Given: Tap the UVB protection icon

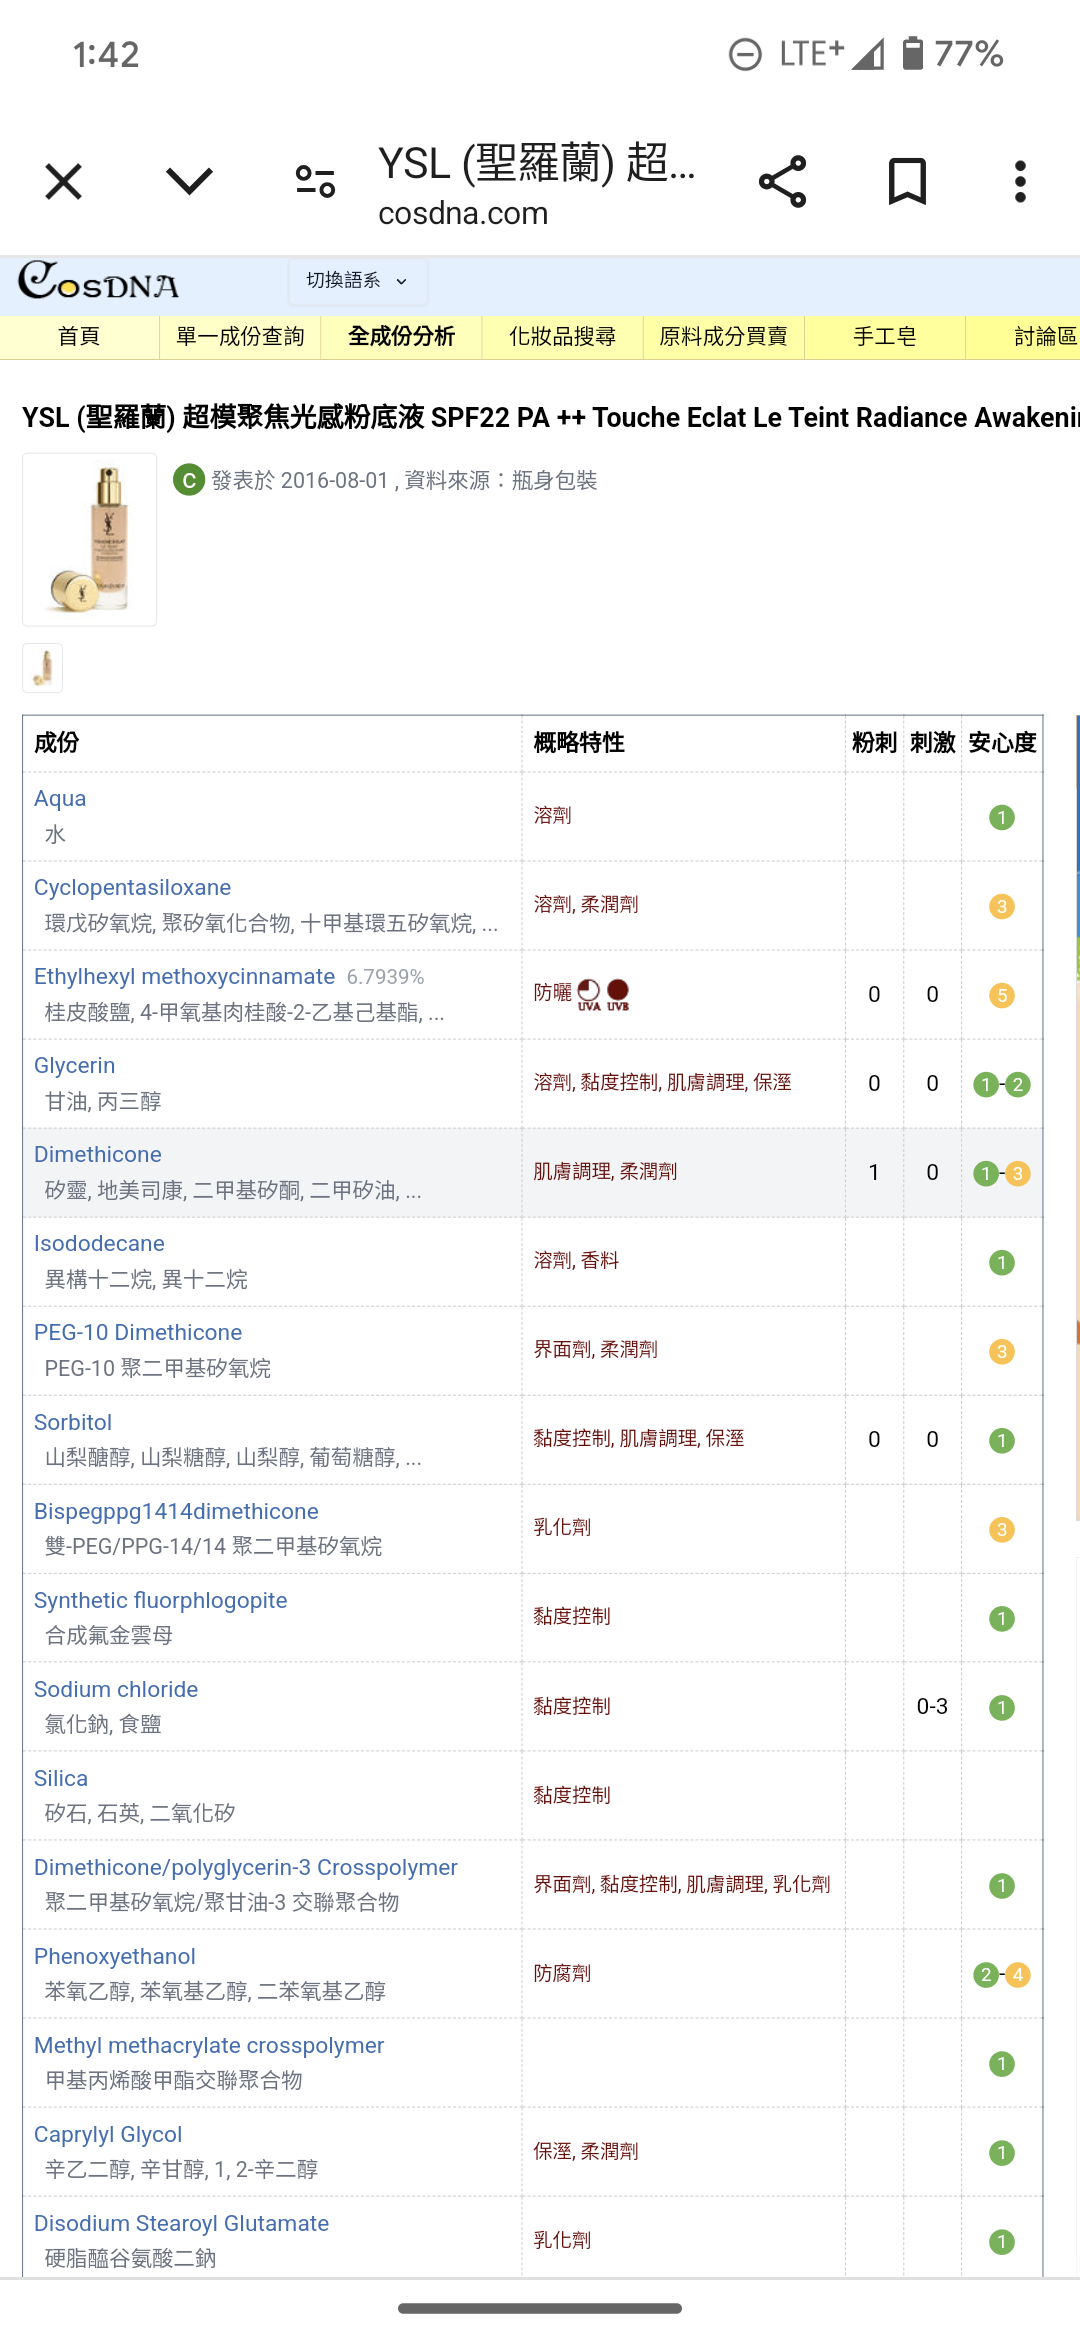Looking at the screenshot, I should click(x=618, y=994).
